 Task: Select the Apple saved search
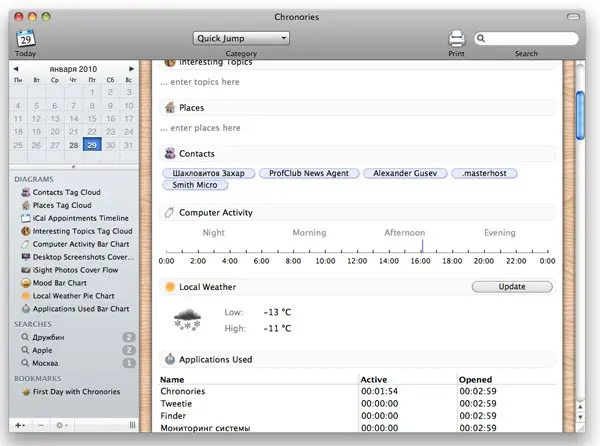pyautogui.click(x=42, y=350)
